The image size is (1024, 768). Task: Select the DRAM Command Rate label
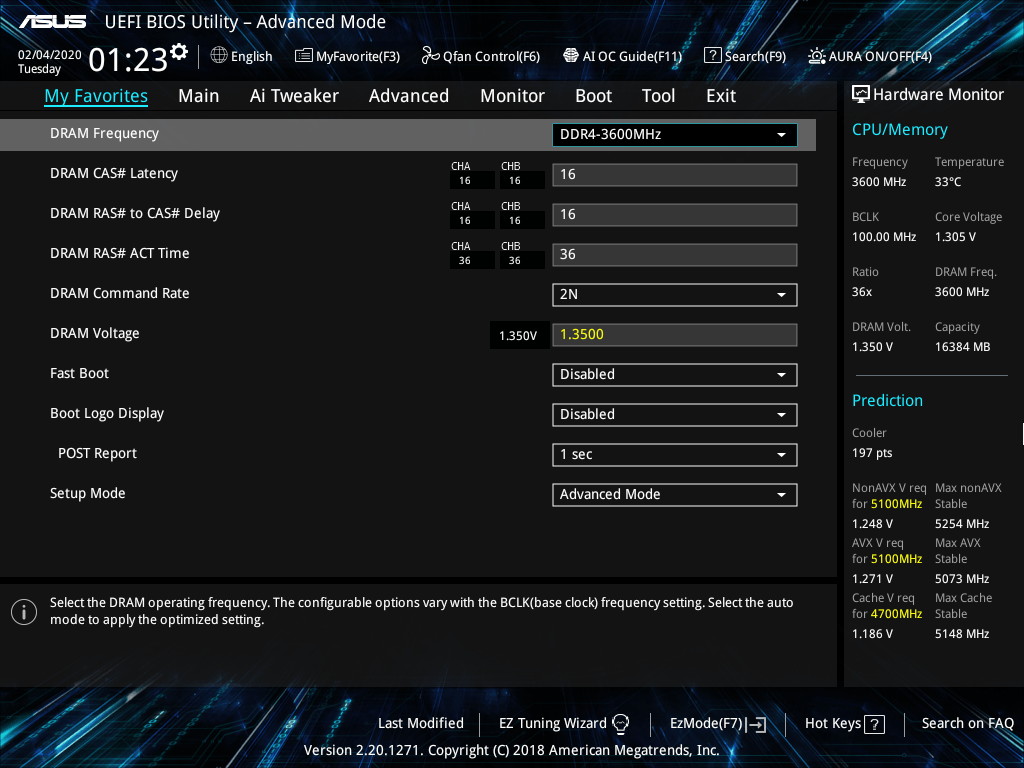tap(120, 293)
